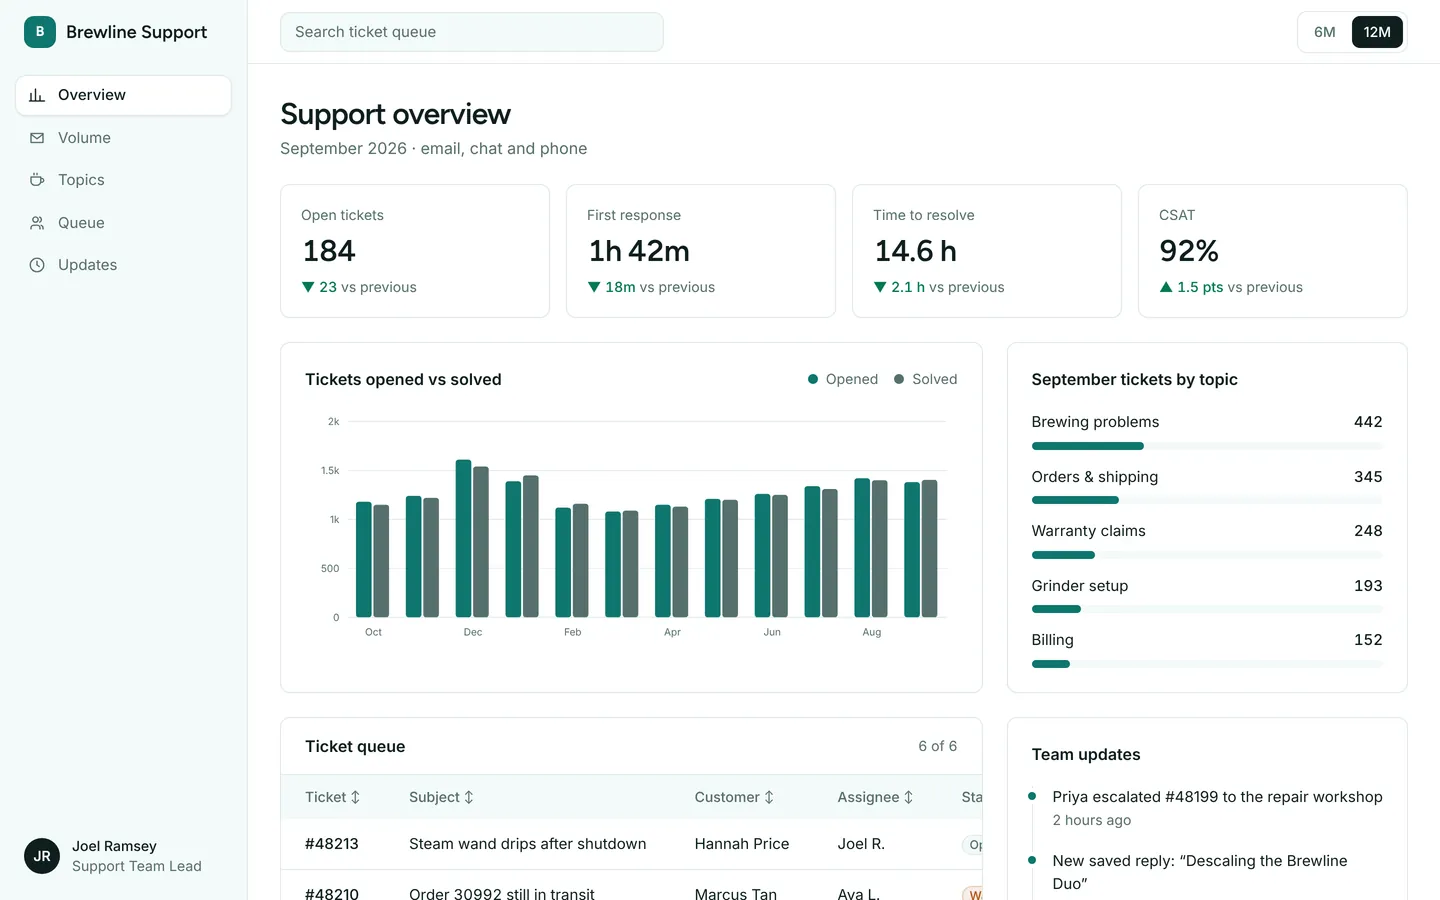Click the First response card
The image size is (1440, 900).
pyautogui.click(x=701, y=251)
